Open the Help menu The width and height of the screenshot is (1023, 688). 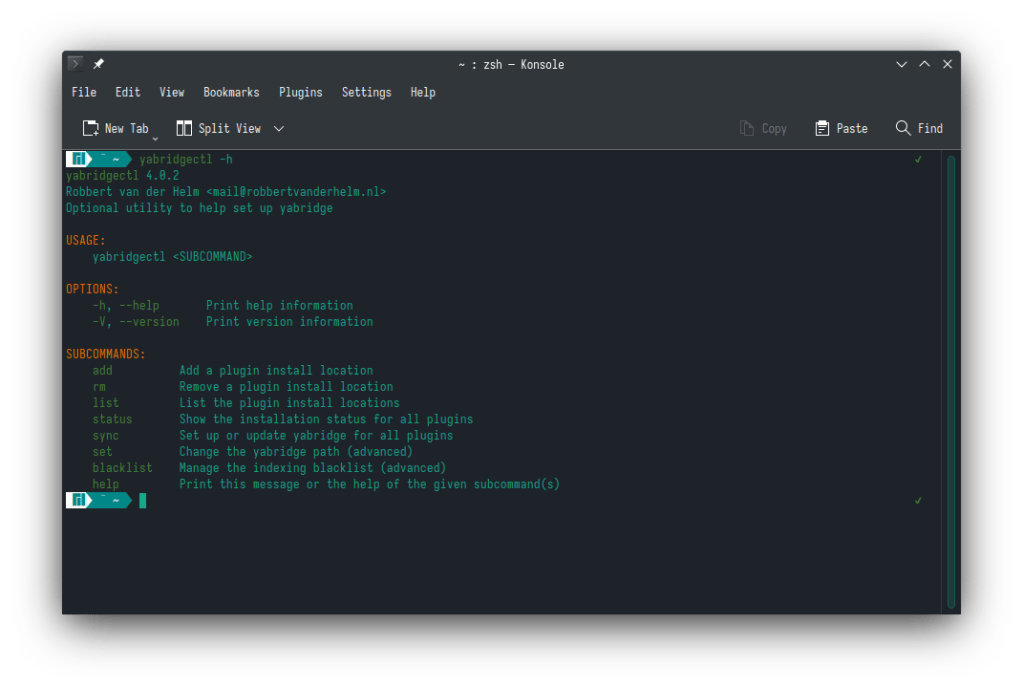point(423,92)
